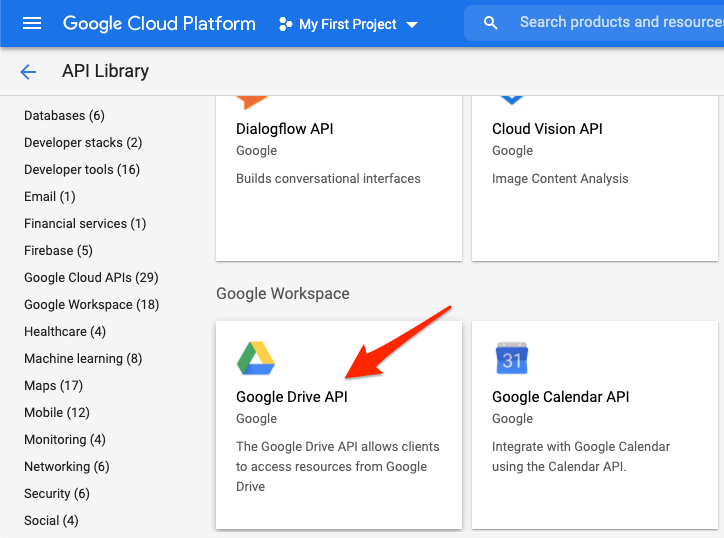This screenshot has width=724, height=538.
Task: Filter by Developer tools (16)
Action: point(82,169)
